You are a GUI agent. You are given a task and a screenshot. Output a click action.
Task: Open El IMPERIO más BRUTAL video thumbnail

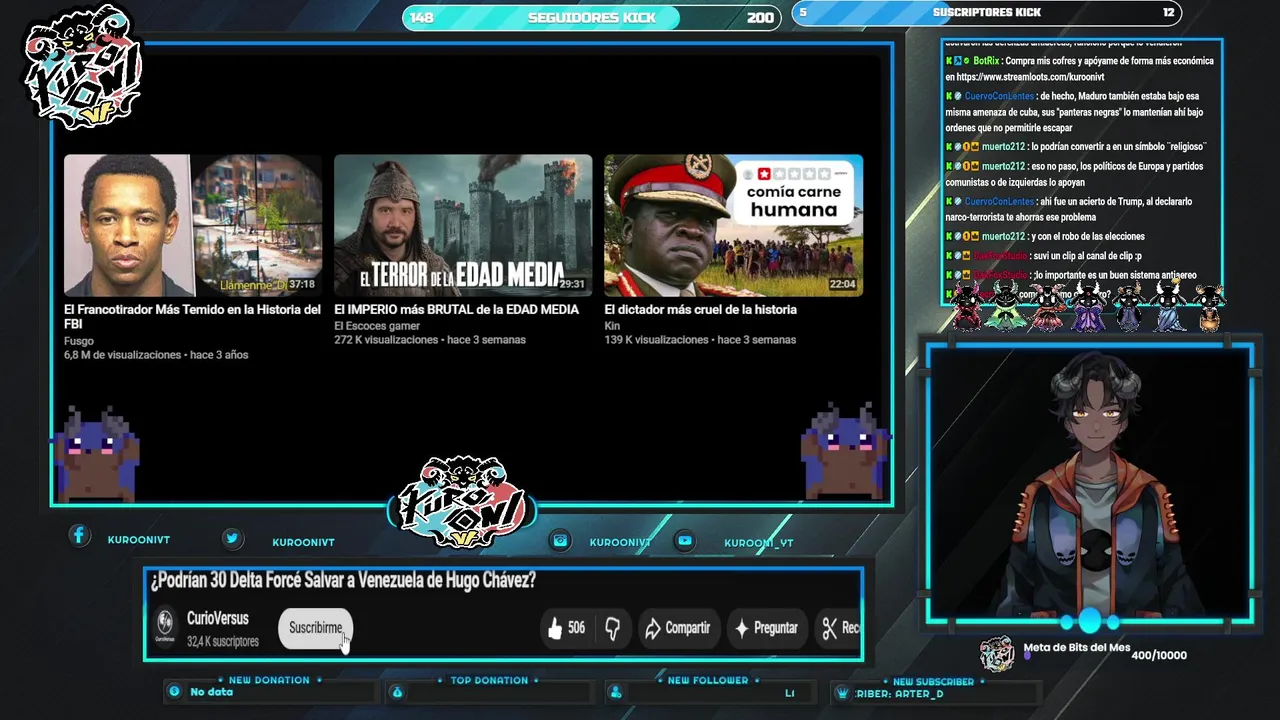coord(463,225)
